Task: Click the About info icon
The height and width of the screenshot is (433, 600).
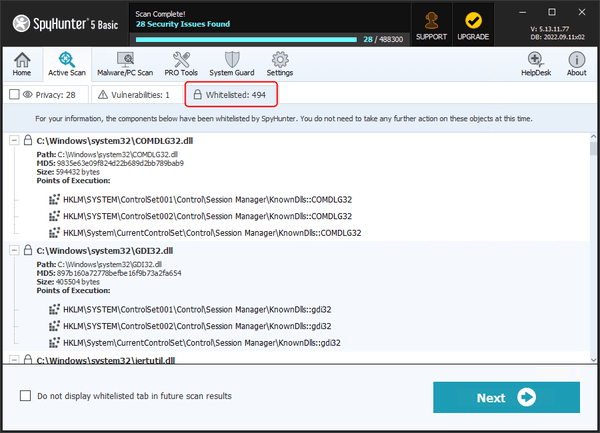Action: [577, 65]
